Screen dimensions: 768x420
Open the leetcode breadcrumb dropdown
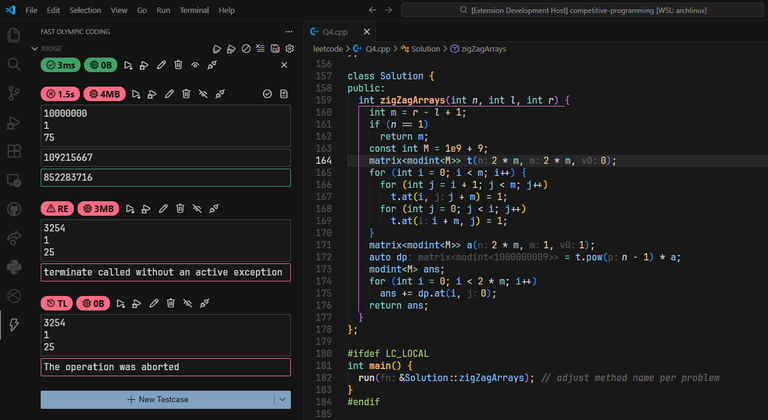pyautogui.click(x=328, y=49)
